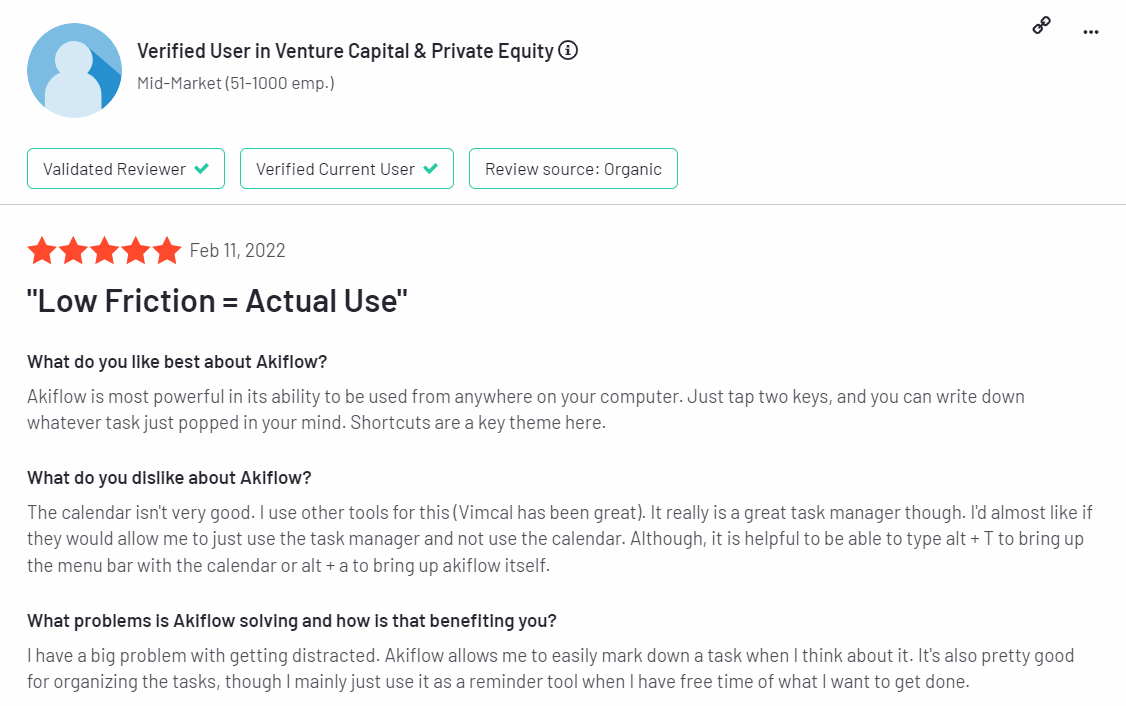Click the first rating star
This screenshot has width=1126, height=706.
click(42, 251)
